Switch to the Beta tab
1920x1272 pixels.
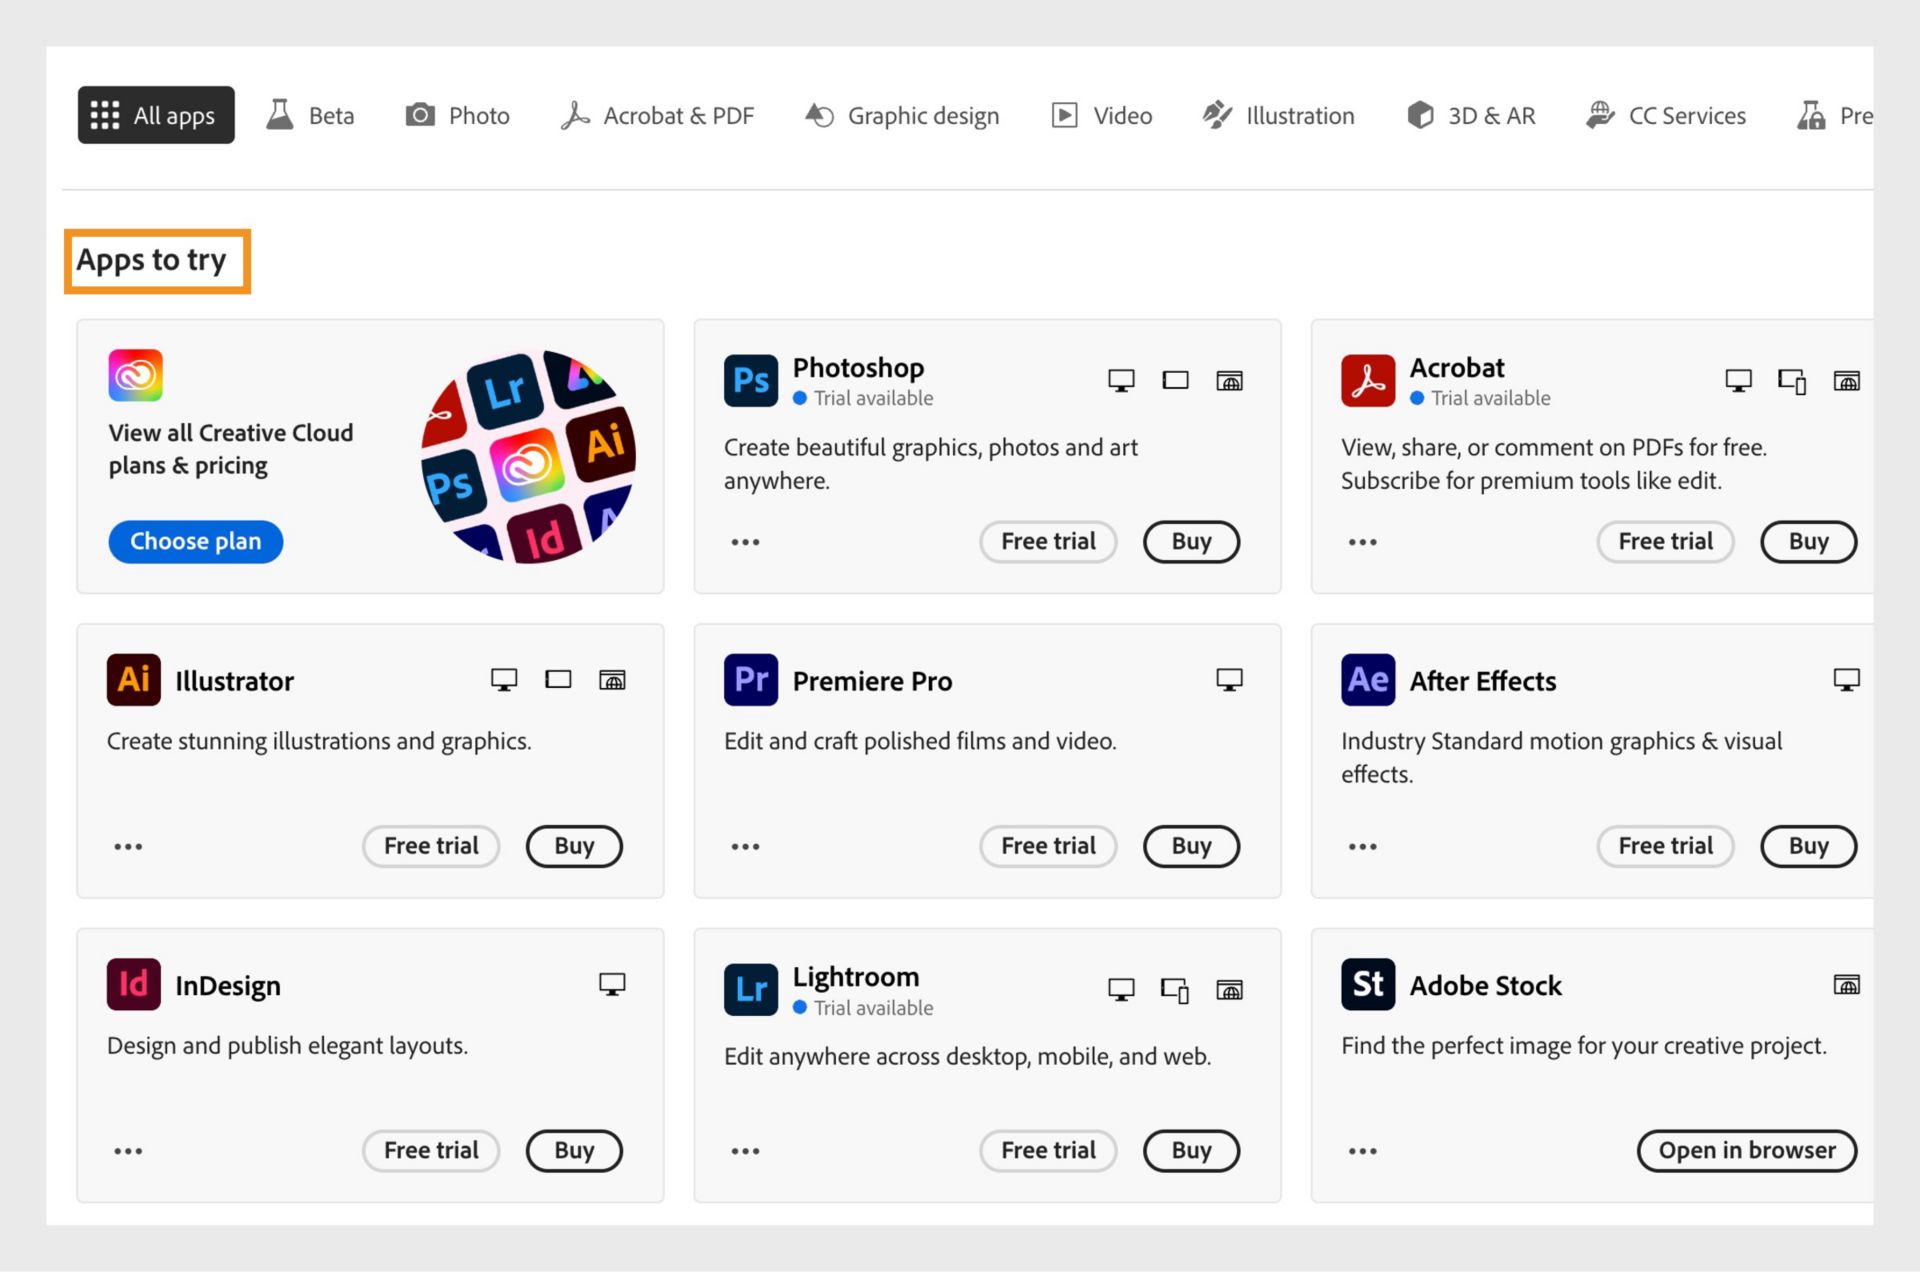point(312,115)
